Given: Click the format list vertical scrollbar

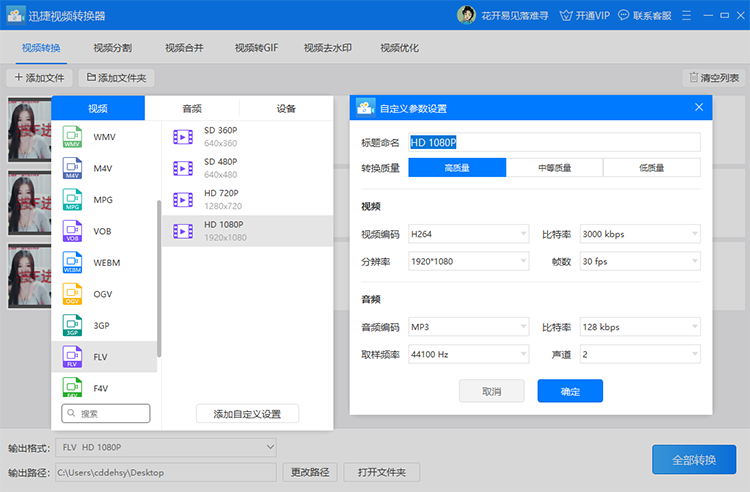Looking at the screenshot, I should [x=159, y=278].
